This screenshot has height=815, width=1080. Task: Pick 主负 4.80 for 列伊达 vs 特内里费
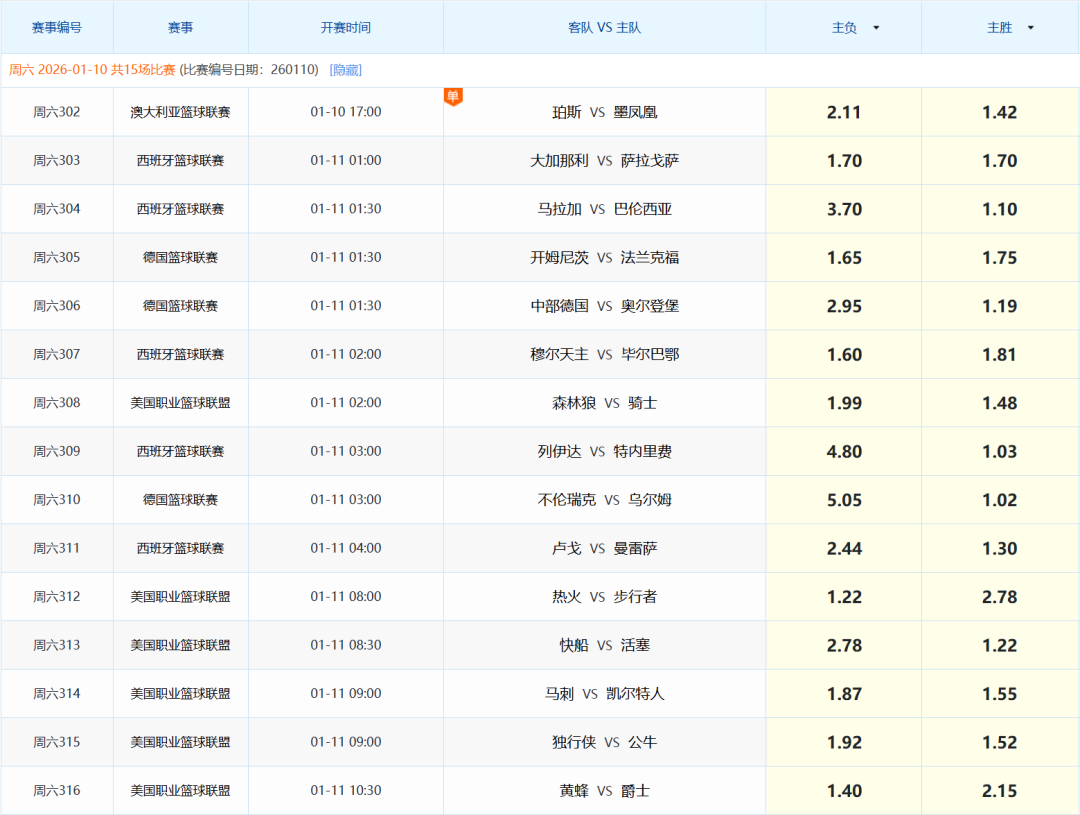[x=844, y=451]
